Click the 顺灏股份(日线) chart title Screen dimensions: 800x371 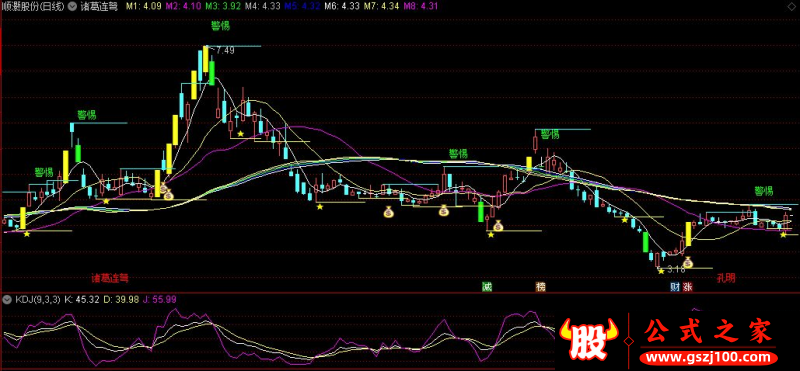click(33, 7)
